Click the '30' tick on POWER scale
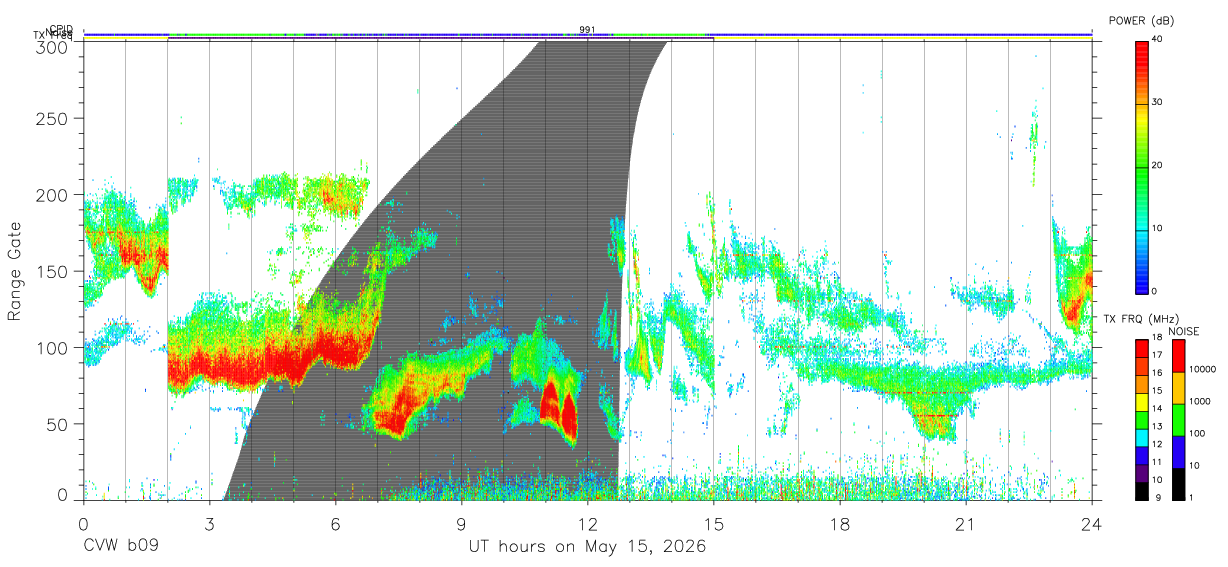The height and width of the screenshot is (567, 1228). tap(1158, 102)
